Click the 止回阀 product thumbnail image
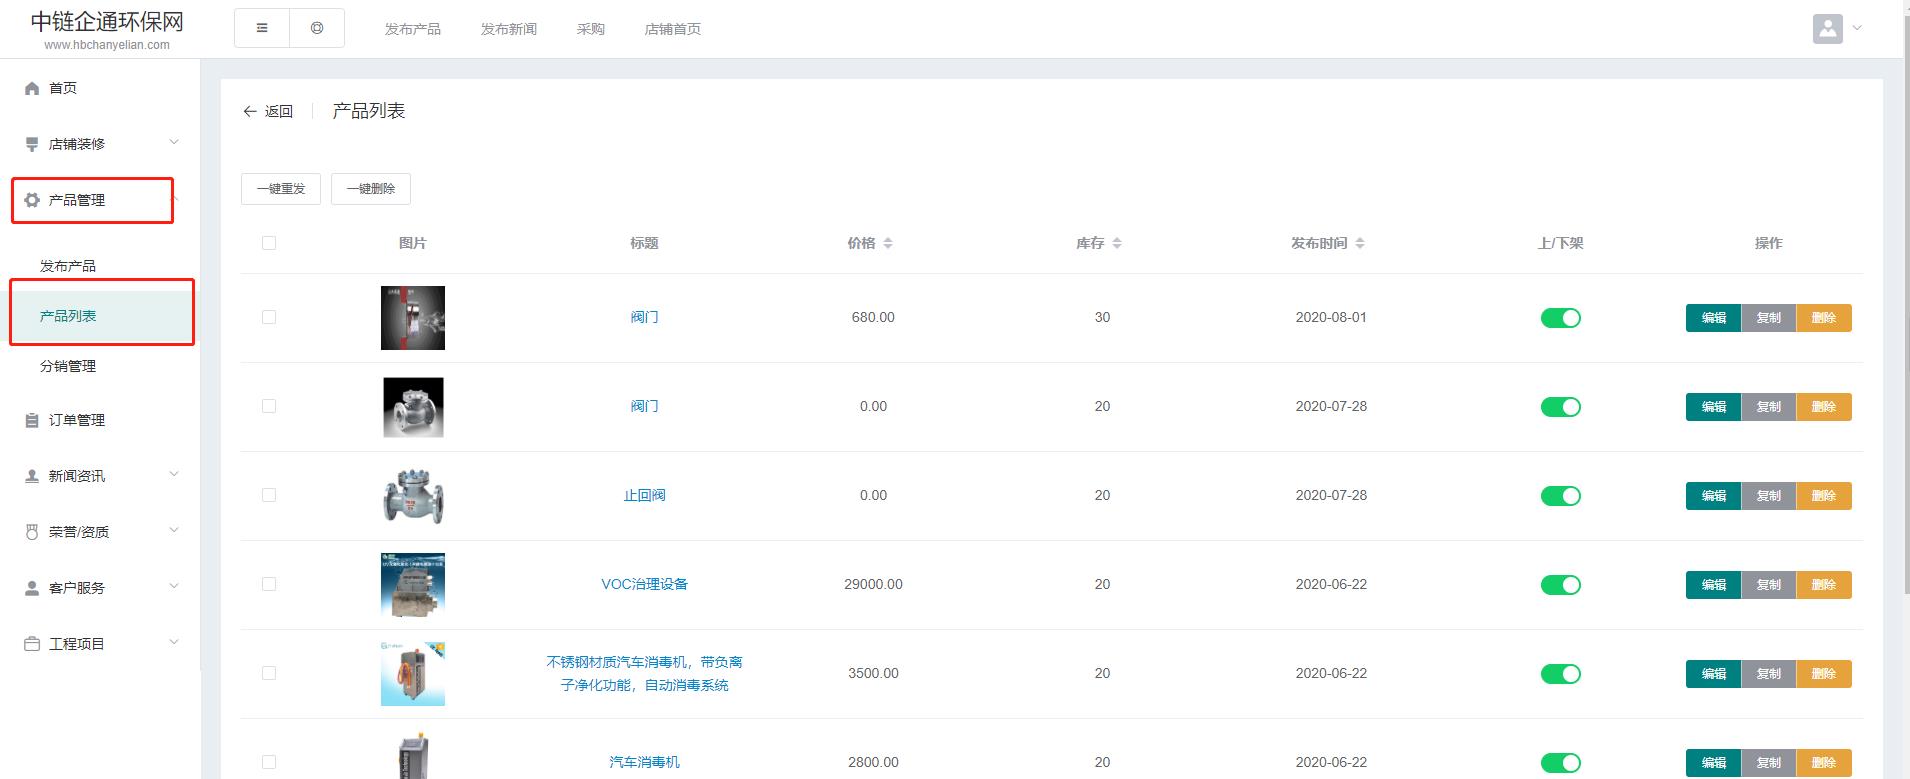 tap(413, 496)
